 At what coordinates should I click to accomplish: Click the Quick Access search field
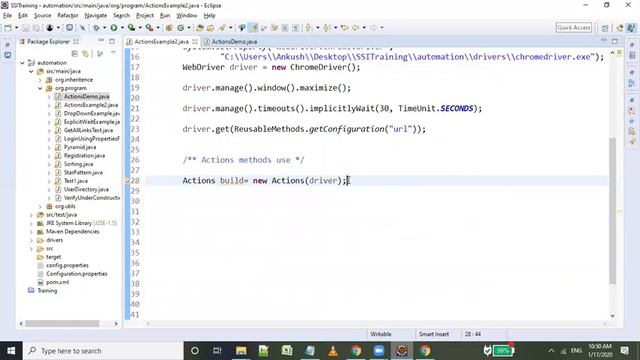[573, 27]
